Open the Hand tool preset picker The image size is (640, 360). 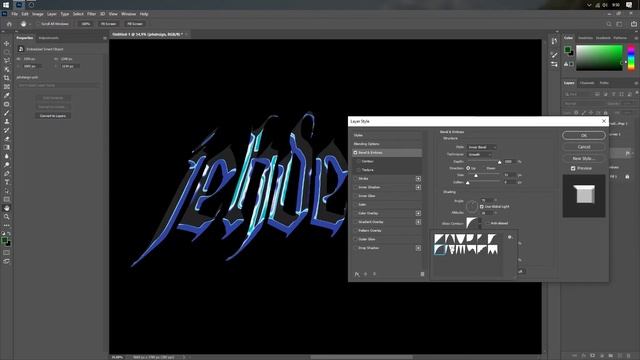pos(25,24)
